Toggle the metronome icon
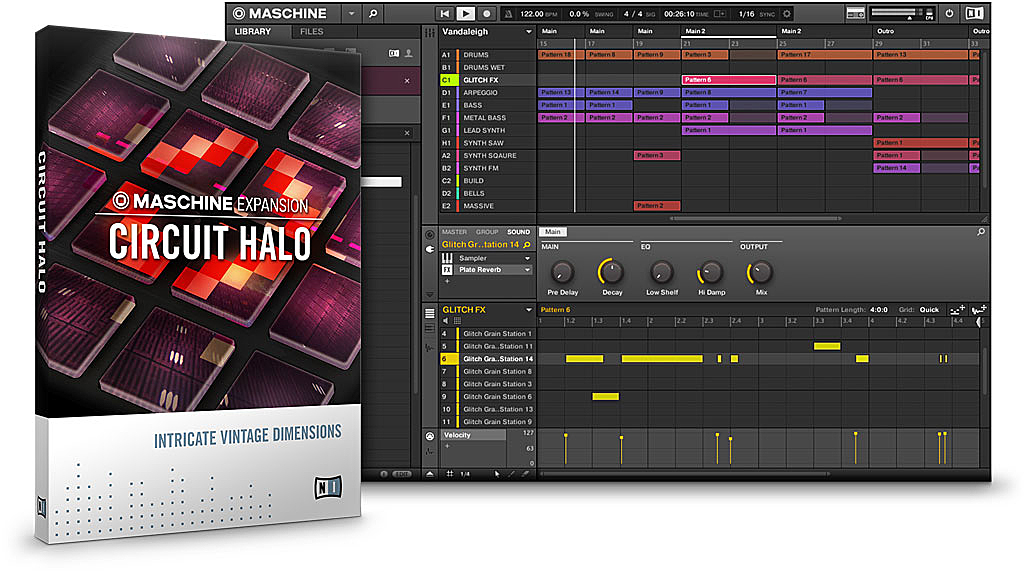Screen dimensions: 1024x576 click(x=508, y=14)
